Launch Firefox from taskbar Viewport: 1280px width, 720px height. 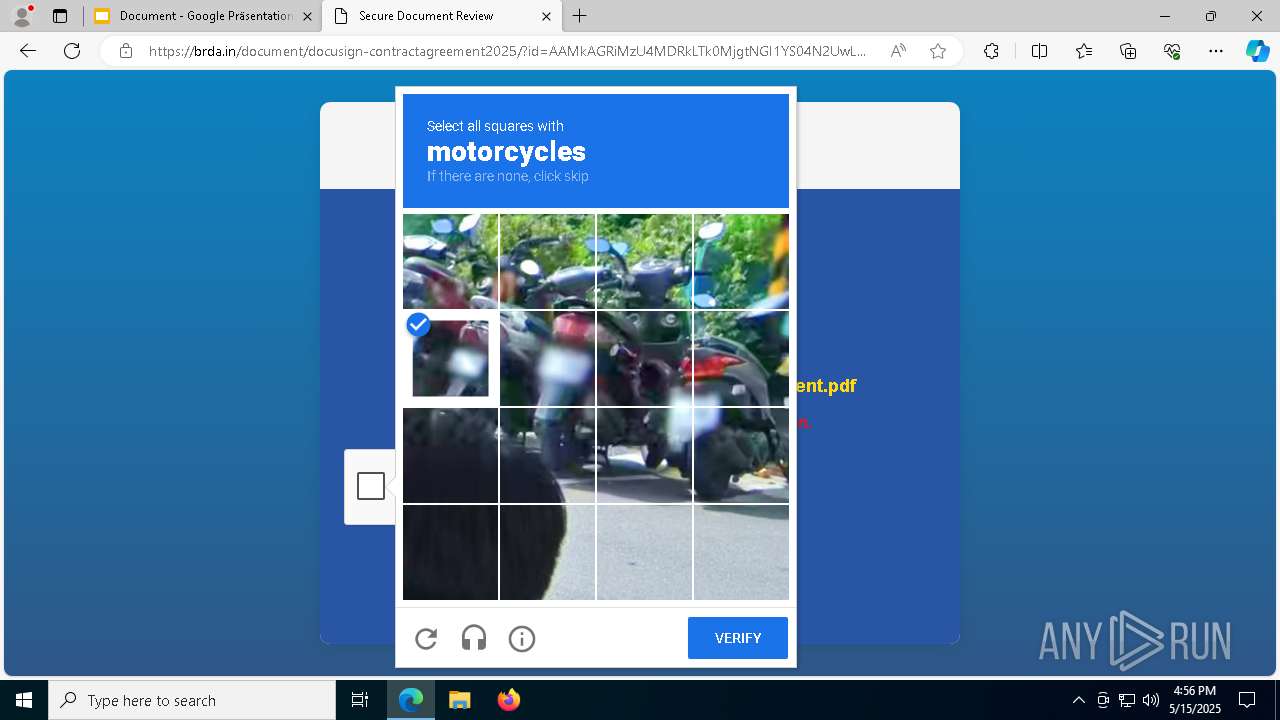pos(508,700)
